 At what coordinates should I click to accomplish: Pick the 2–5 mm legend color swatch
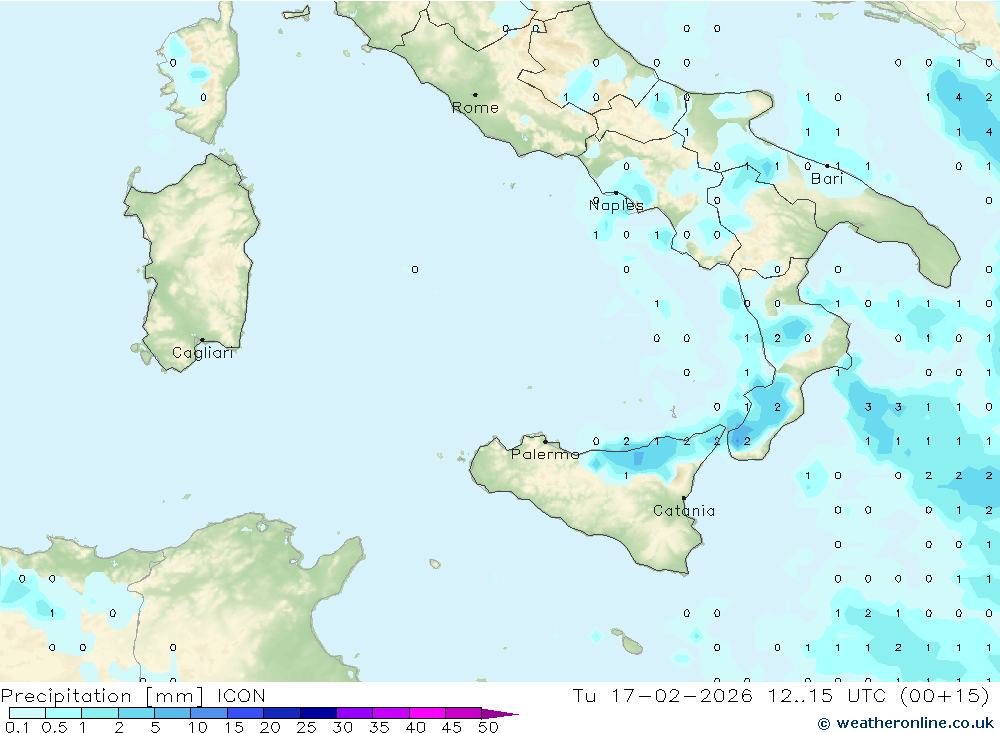coord(136,713)
